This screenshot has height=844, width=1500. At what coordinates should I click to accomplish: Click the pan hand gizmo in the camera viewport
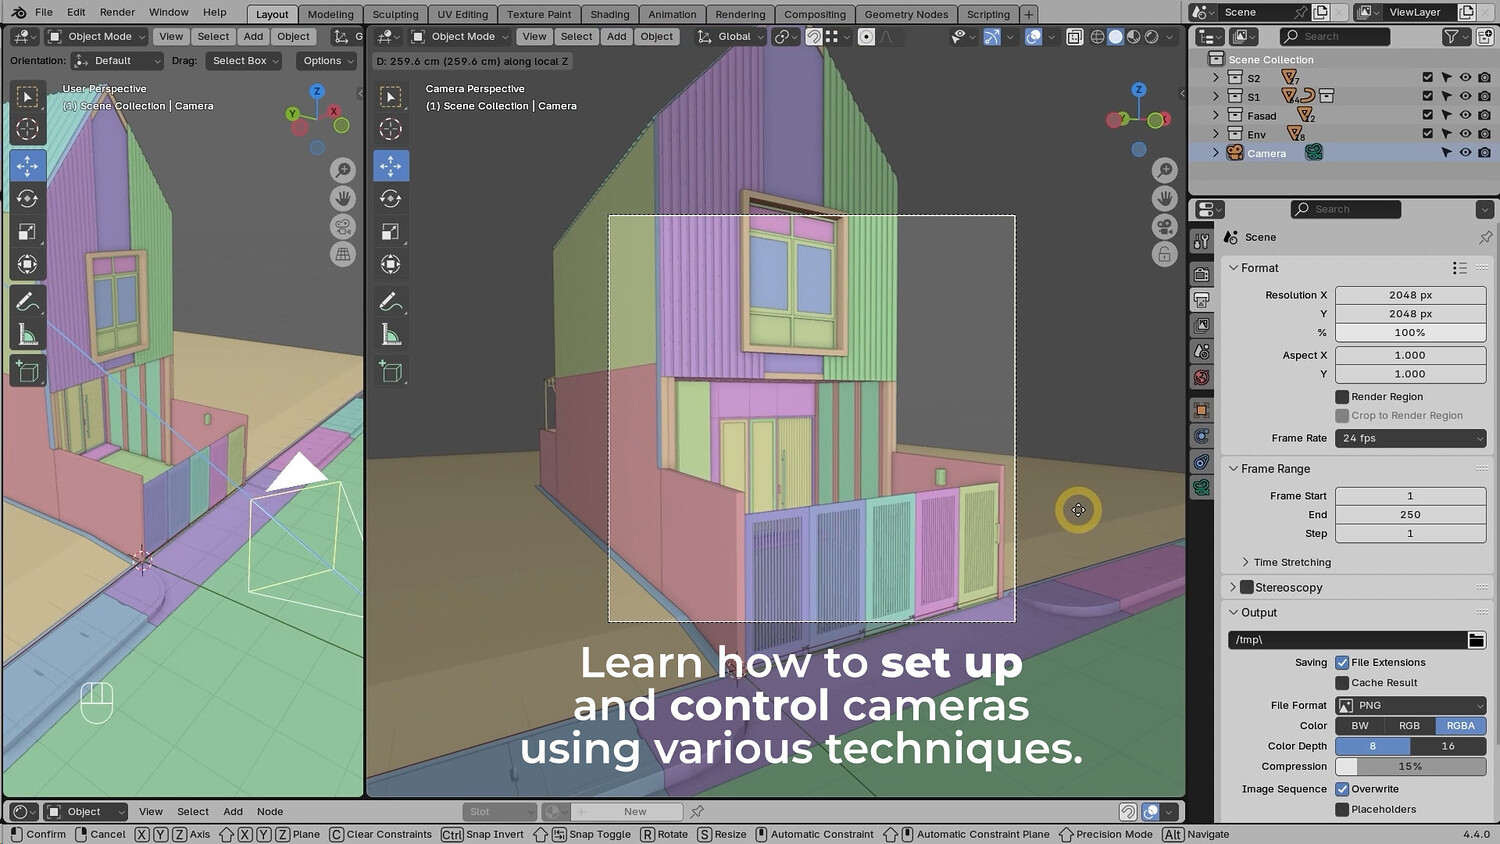[1164, 198]
